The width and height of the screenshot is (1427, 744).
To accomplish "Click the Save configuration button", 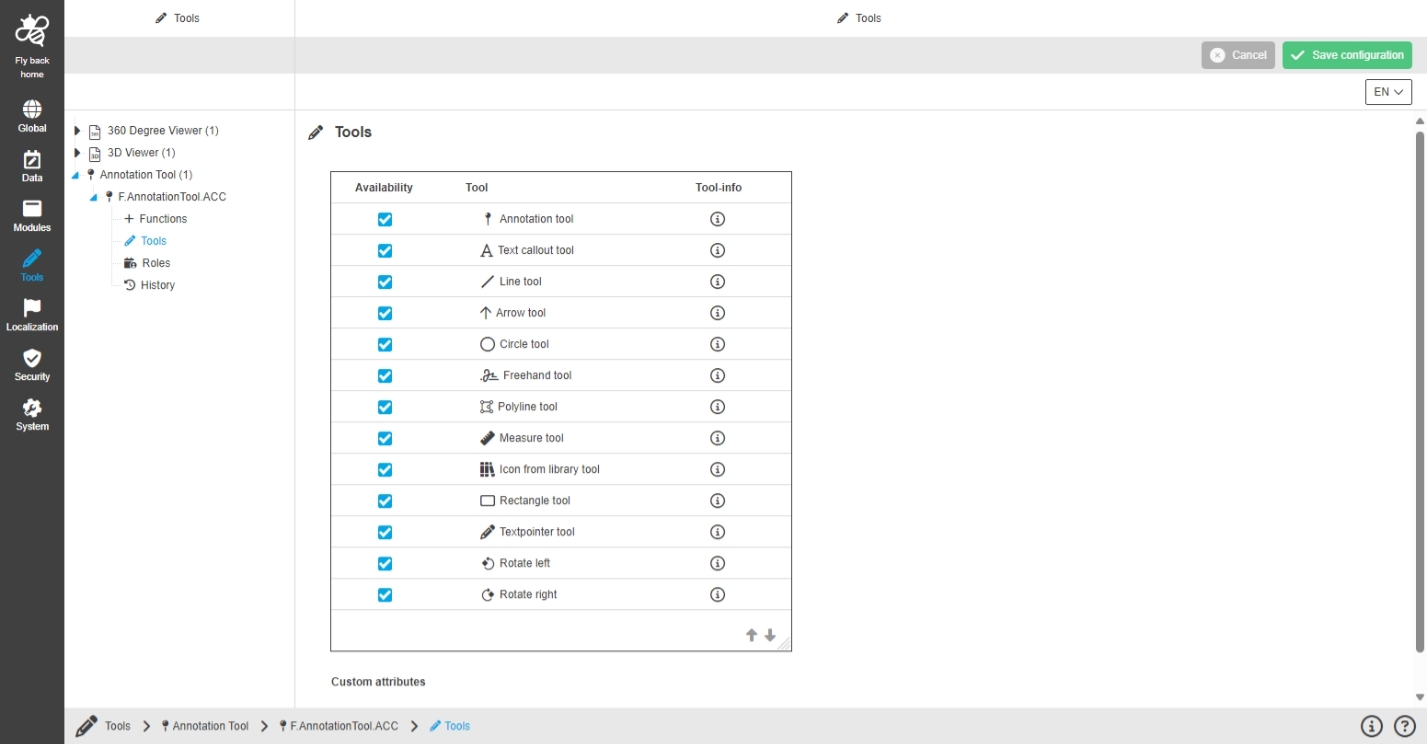I will pyautogui.click(x=1346, y=55).
